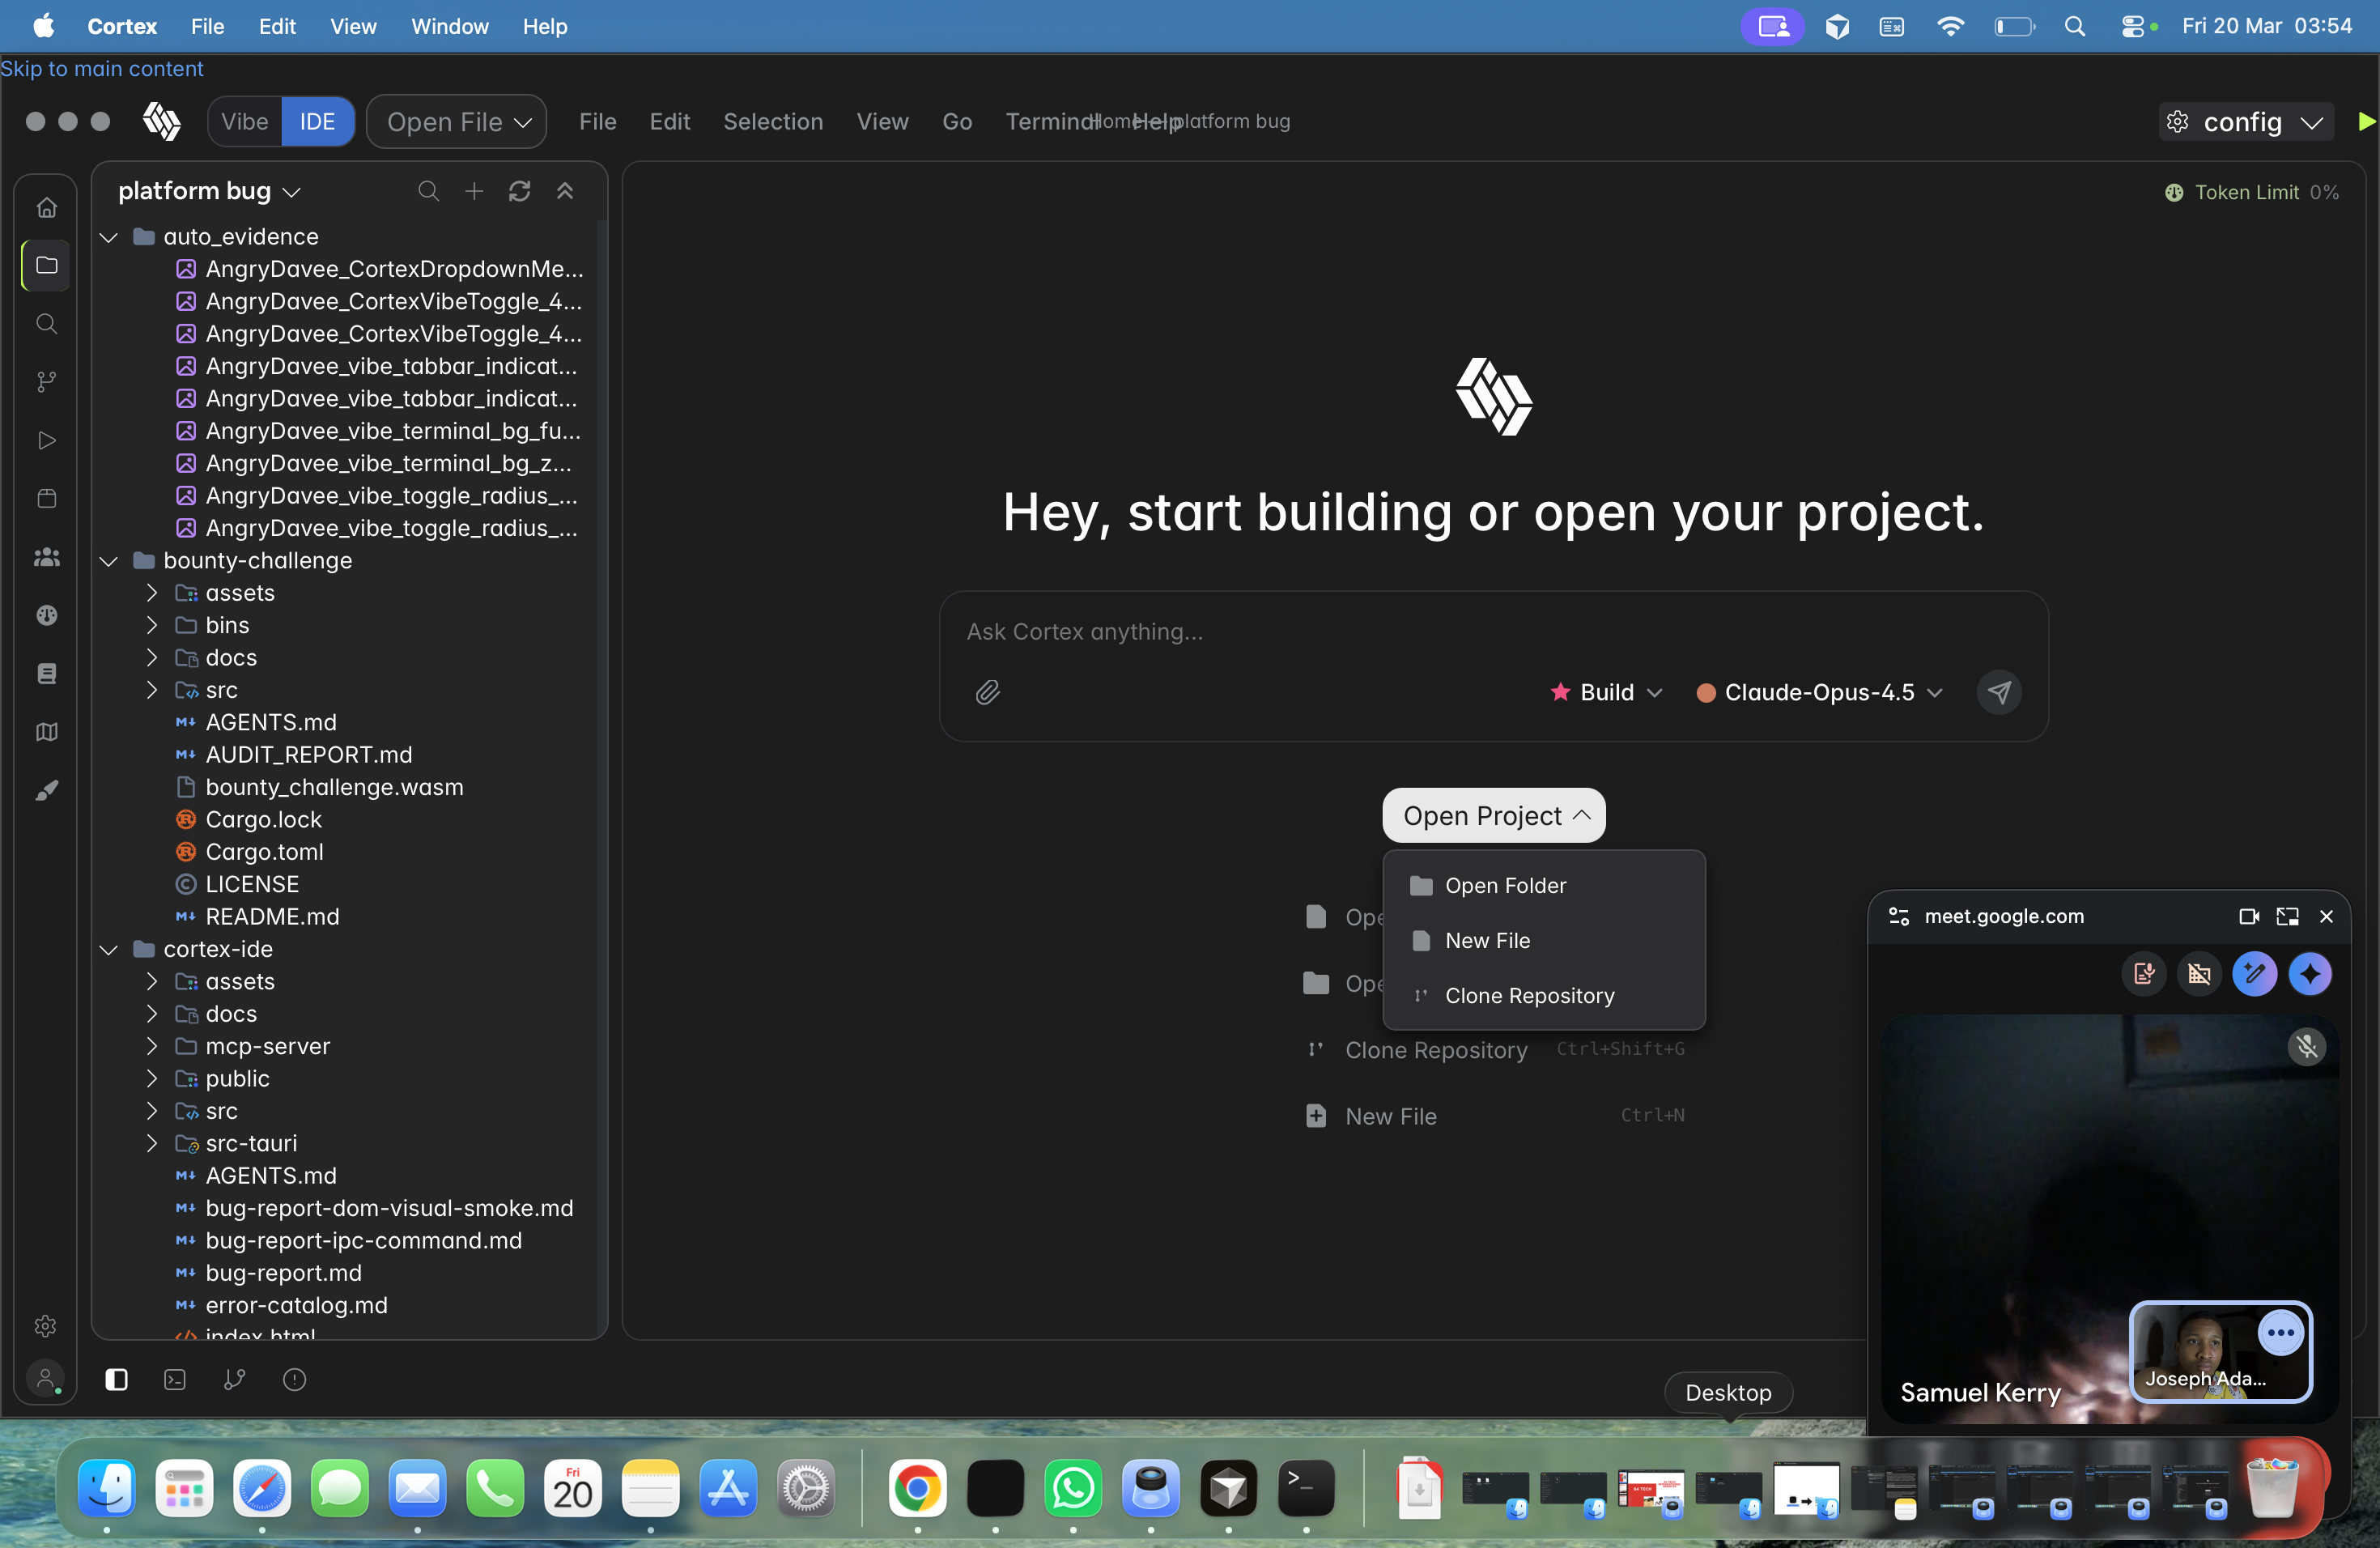Select the paintbrush theming sidebar icon

(46, 789)
